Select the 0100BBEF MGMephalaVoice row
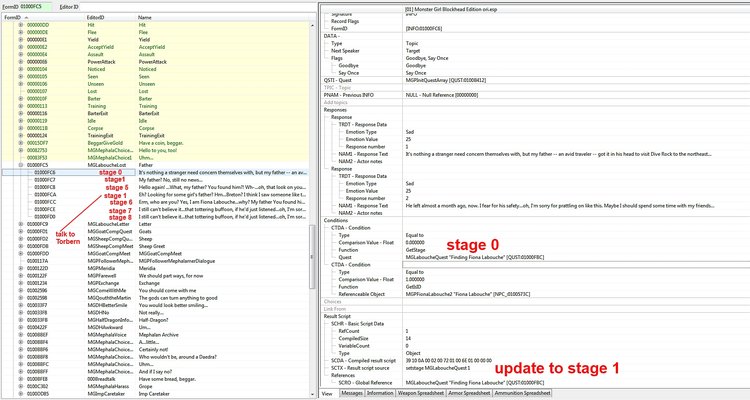The height and width of the screenshot is (400, 750). click(155, 335)
